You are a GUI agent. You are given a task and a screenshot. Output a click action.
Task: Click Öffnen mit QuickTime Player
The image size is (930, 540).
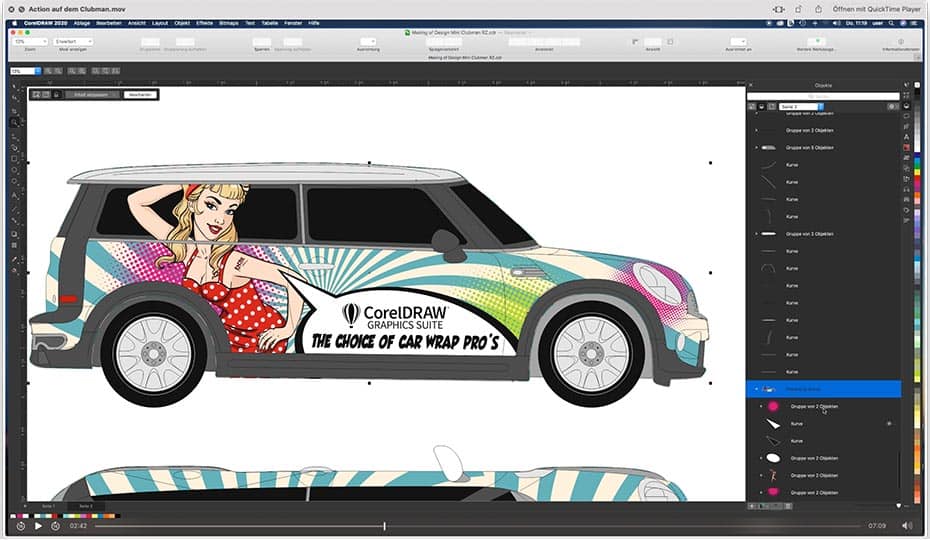click(x=877, y=9)
